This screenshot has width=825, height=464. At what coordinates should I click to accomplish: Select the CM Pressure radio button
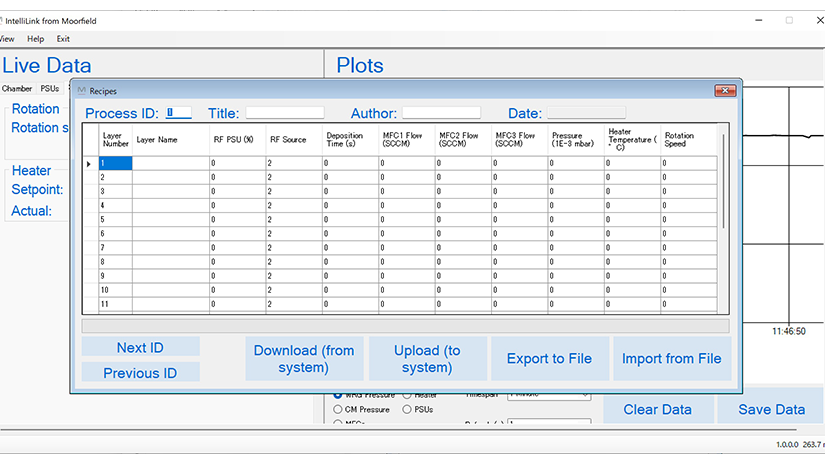coord(337,409)
